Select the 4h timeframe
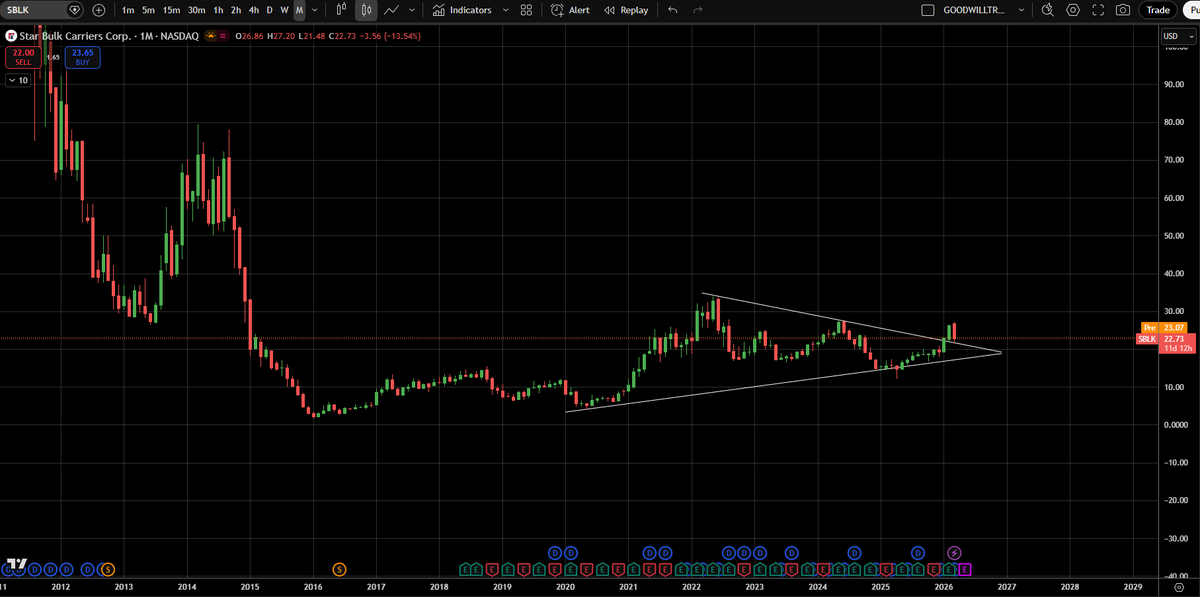The image size is (1200, 597). 253,10
